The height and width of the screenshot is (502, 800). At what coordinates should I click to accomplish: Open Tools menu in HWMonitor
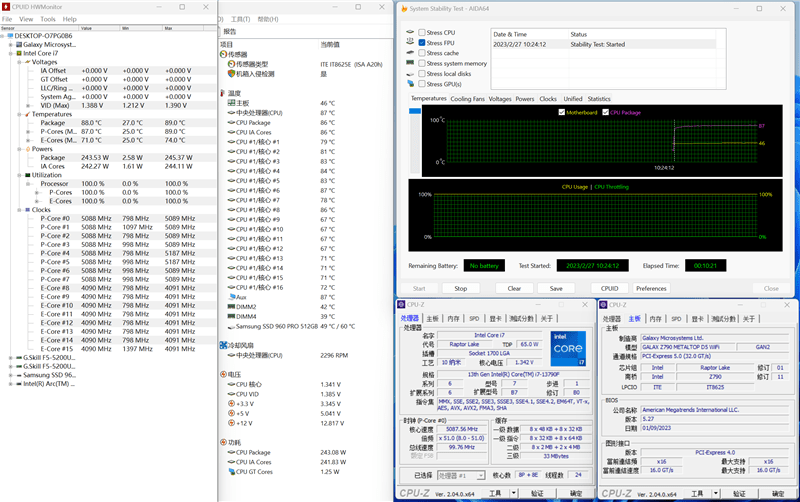tap(48, 19)
